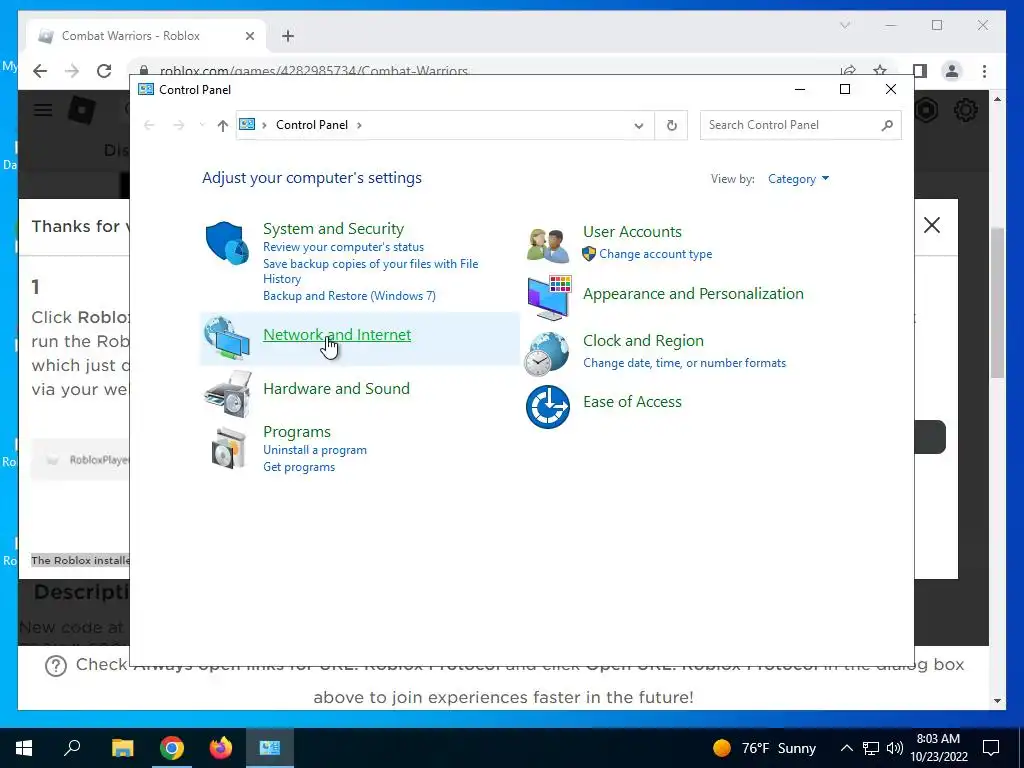Viewport: 1024px width, 768px height.
Task: Click the Network and Internet globe icon
Action: (227, 338)
